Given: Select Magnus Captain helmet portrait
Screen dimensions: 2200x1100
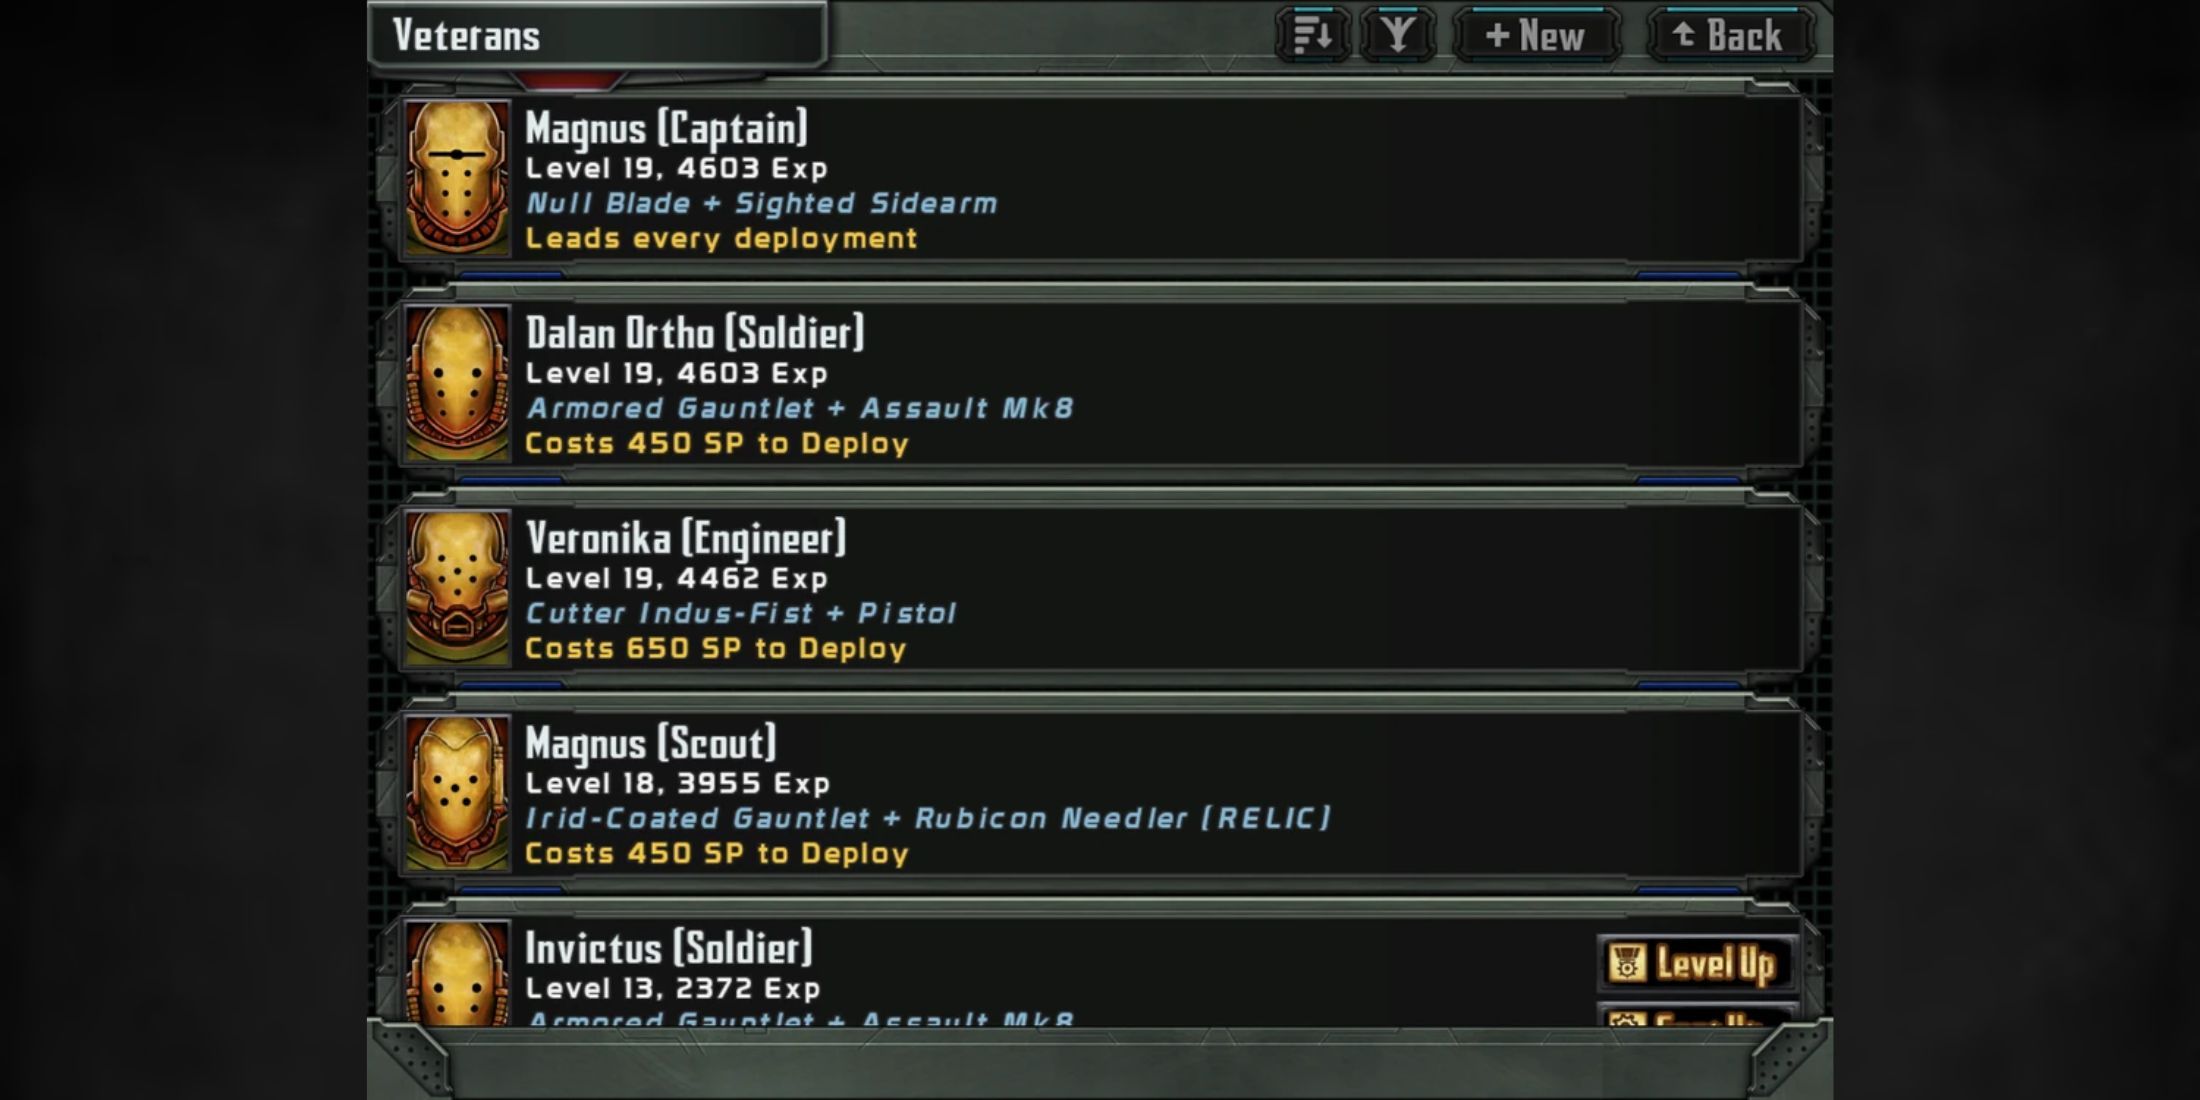Looking at the screenshot, I should coord(457,178).
